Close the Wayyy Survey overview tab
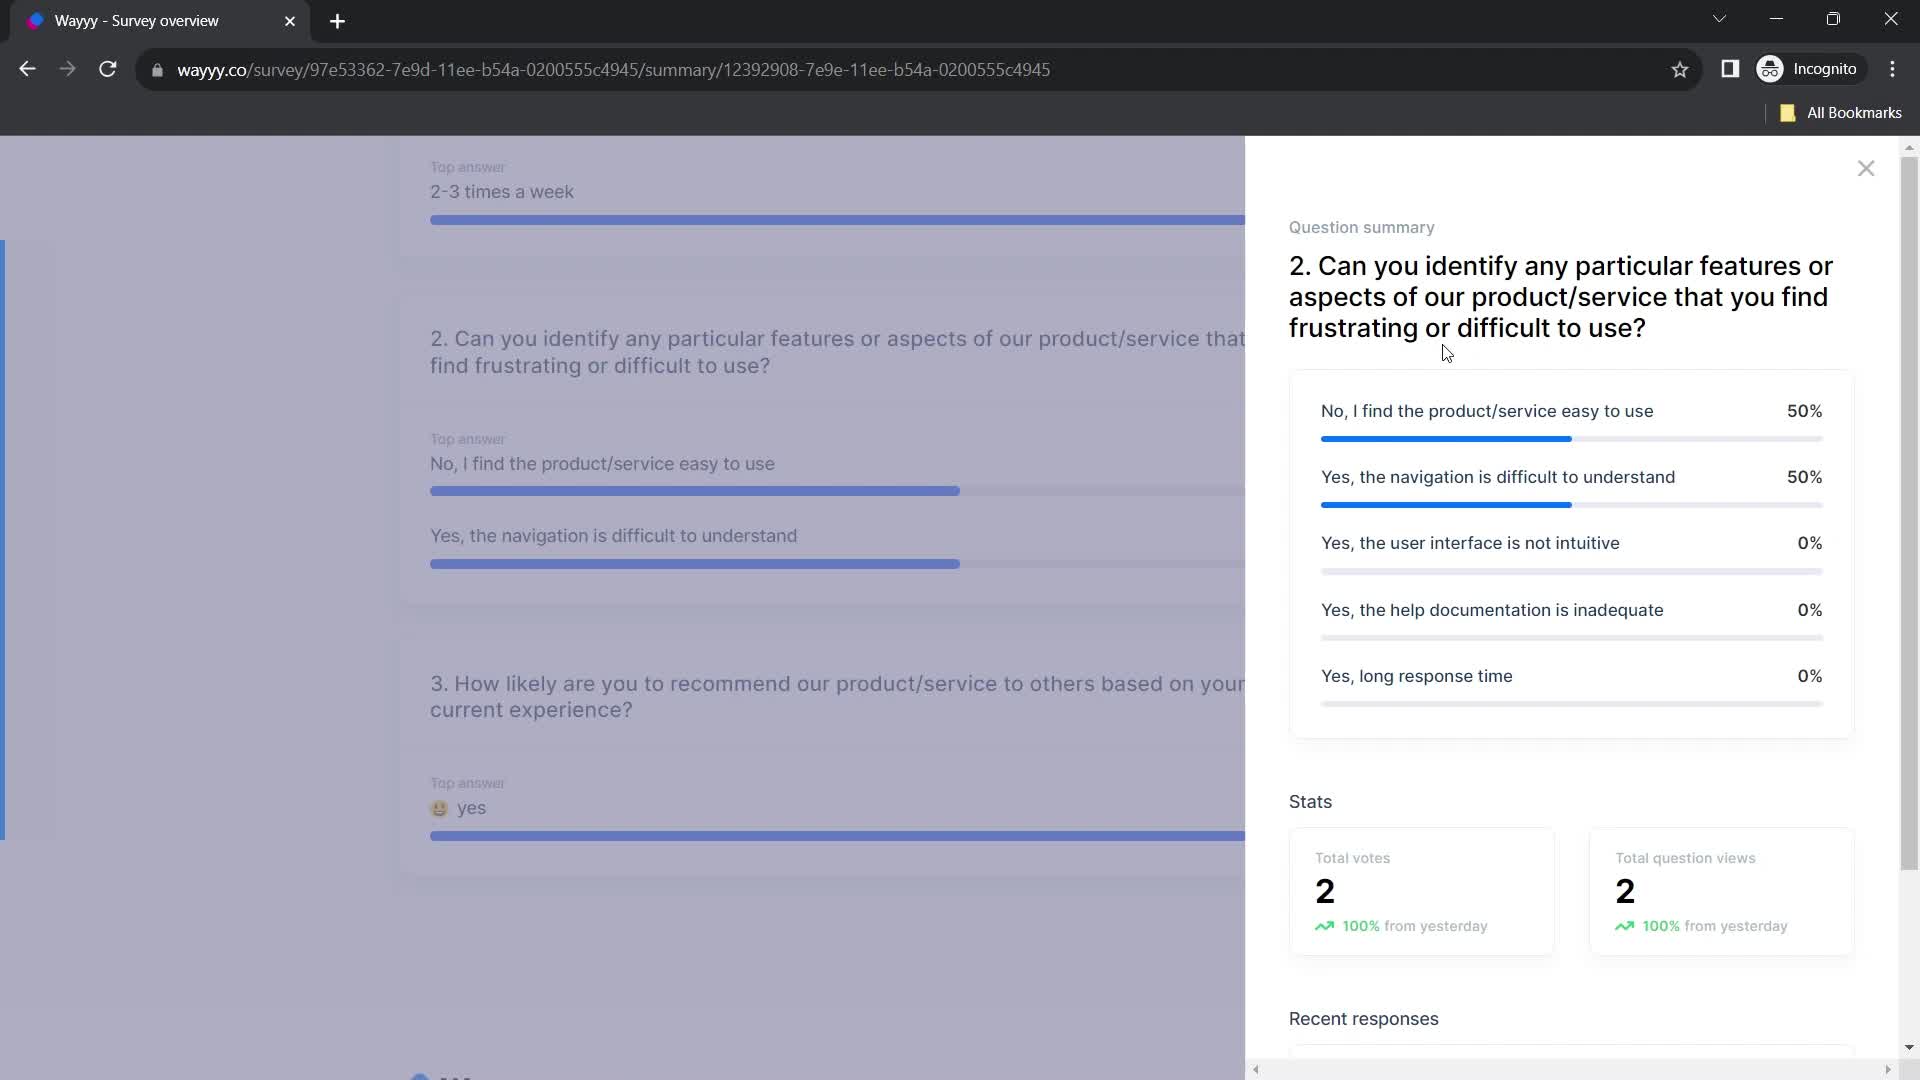 (290, 21)
